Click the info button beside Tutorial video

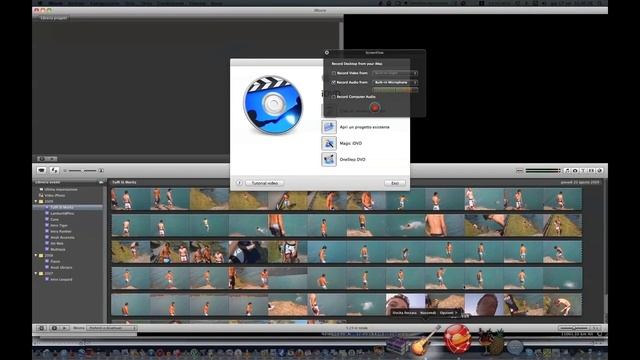(x=239, y=183)
